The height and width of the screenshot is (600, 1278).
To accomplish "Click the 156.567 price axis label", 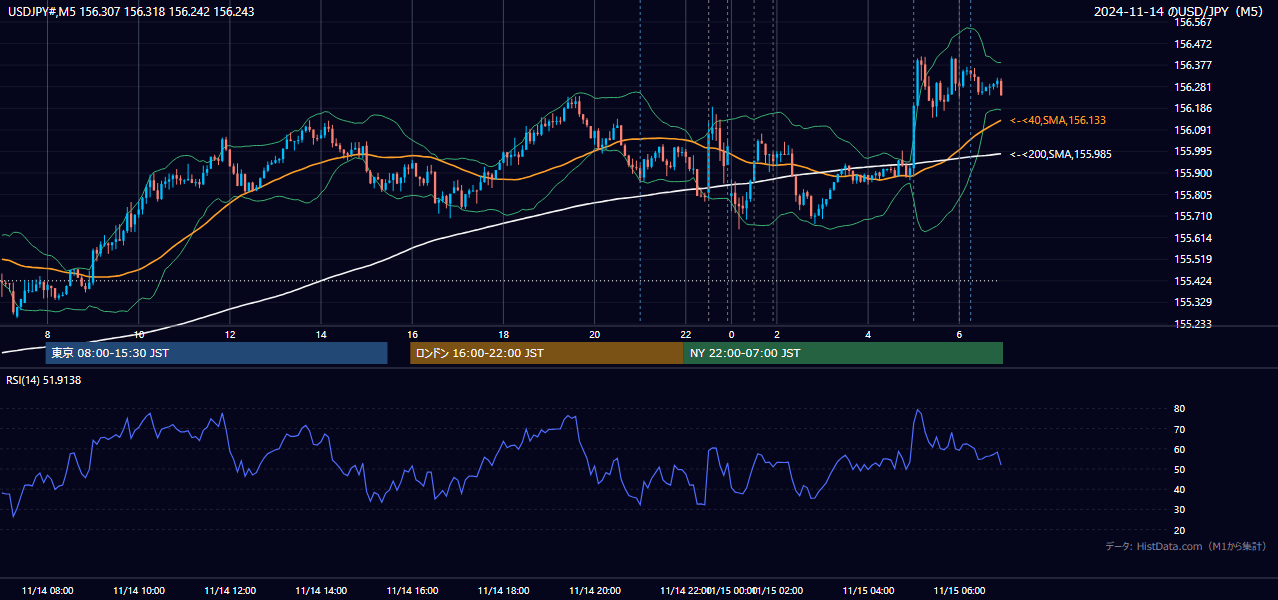I will pyautogui.click(x=1193, y=22).
